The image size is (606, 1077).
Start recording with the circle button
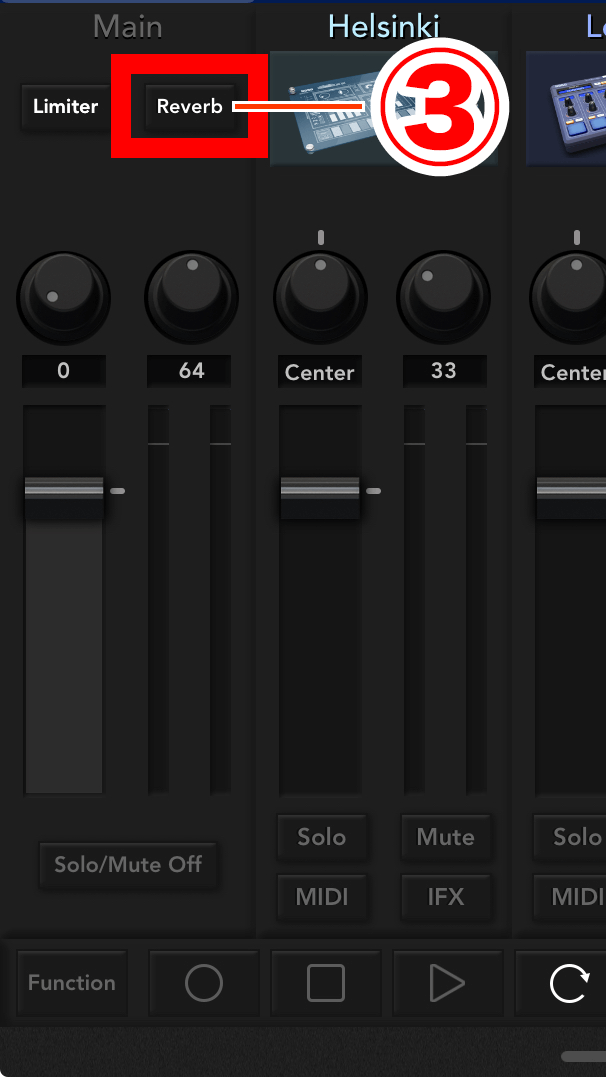tap(204, 983)
